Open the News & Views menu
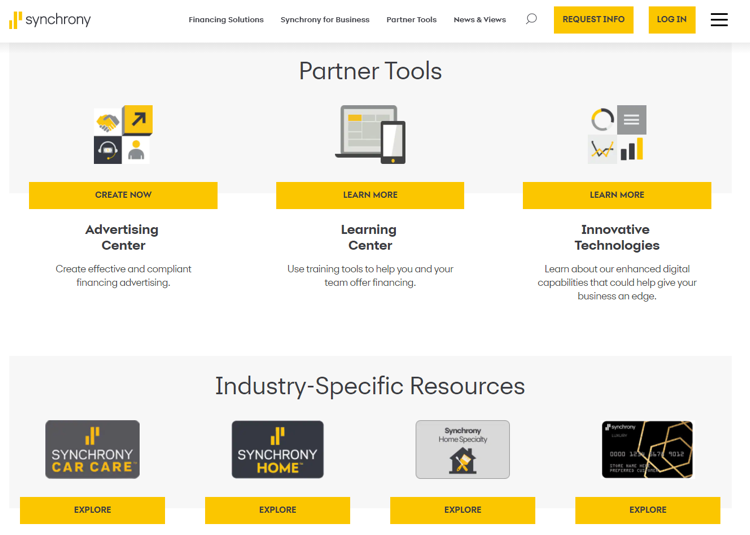The image size is (750, 535). (x=480, y=20)
